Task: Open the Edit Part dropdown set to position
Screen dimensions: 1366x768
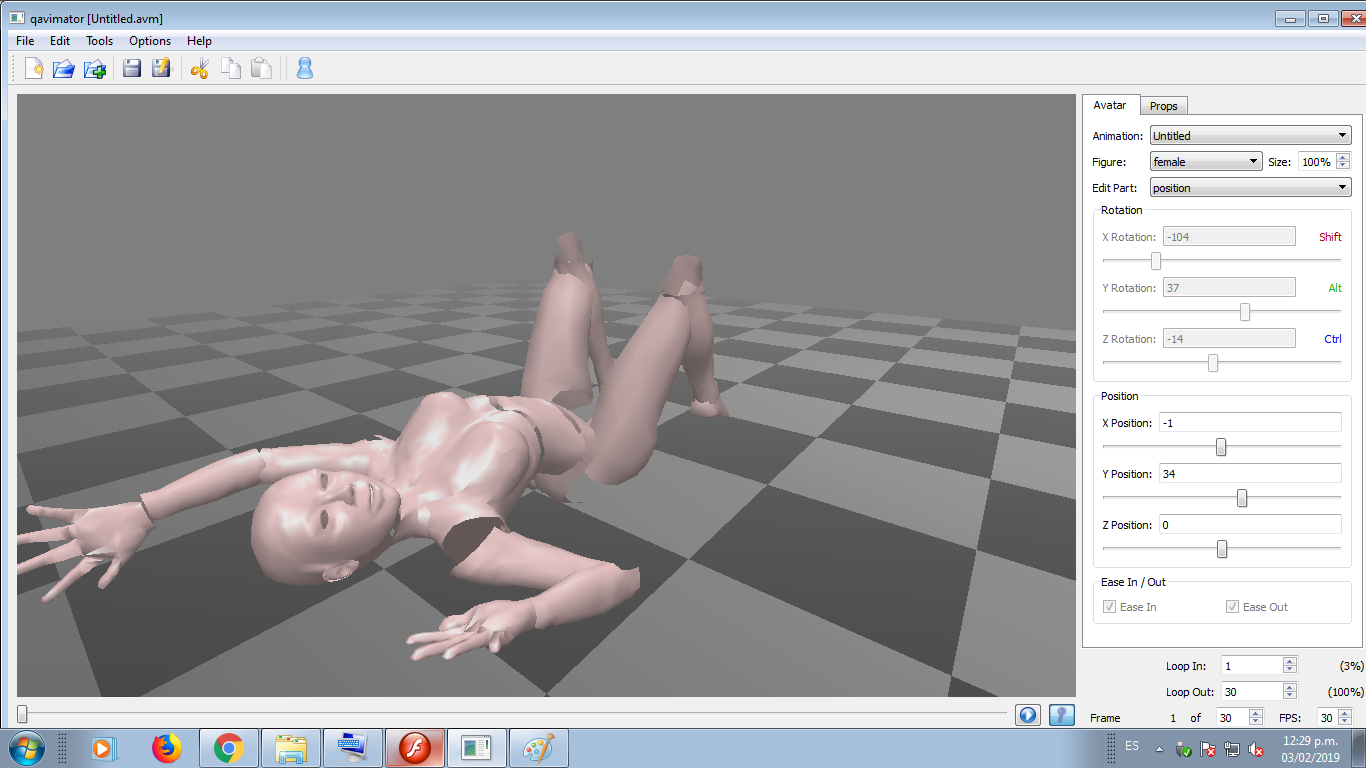Action: (1250, 188)
